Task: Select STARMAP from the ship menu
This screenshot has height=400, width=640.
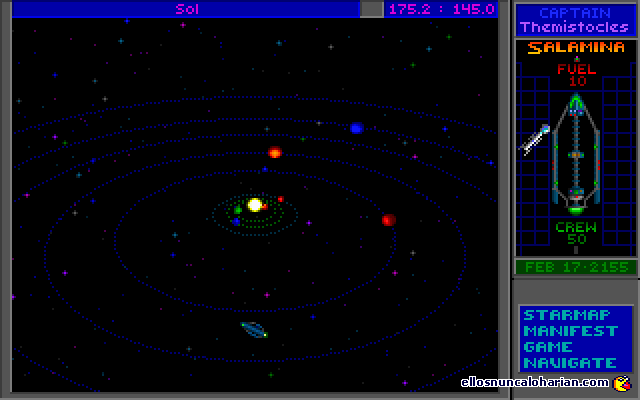Action: coord(567,315)
